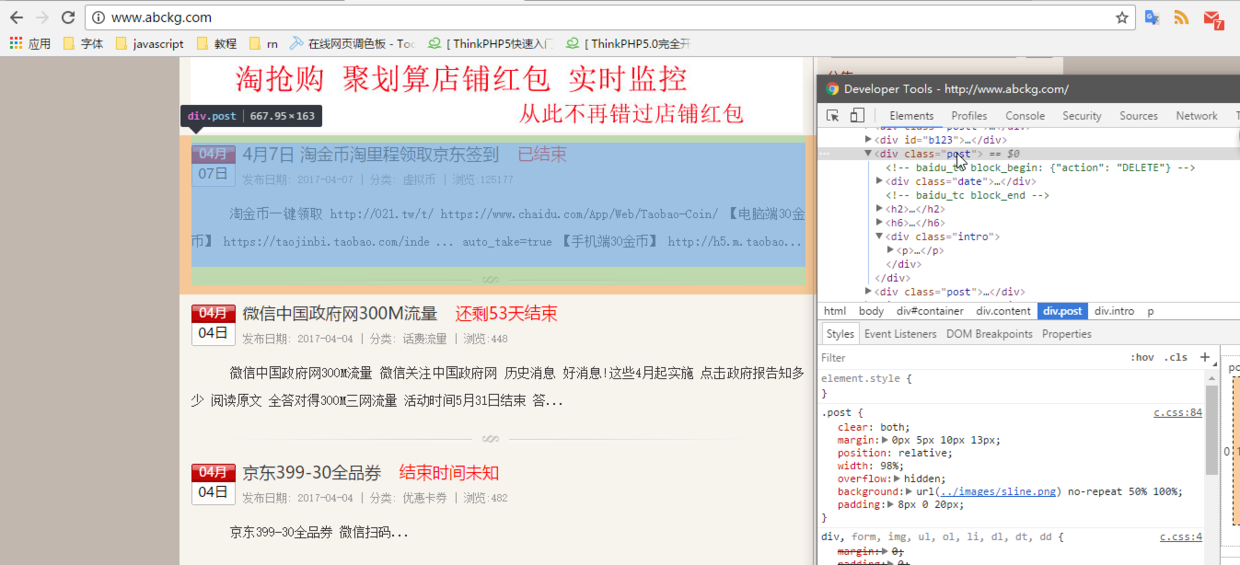The height and width of the screenshot is (565, 1240).
Task: Focus the Styles Filter input
Action: 970,357
